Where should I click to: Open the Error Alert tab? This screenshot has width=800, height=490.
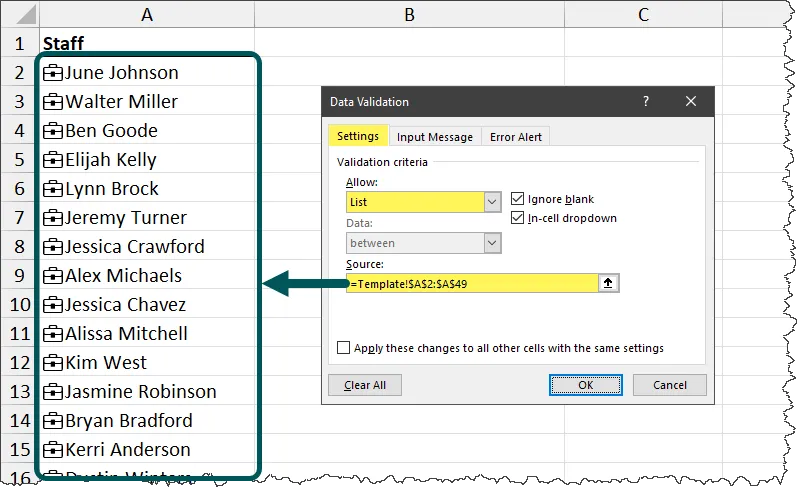pyautogui.click(x=515, y=137)
